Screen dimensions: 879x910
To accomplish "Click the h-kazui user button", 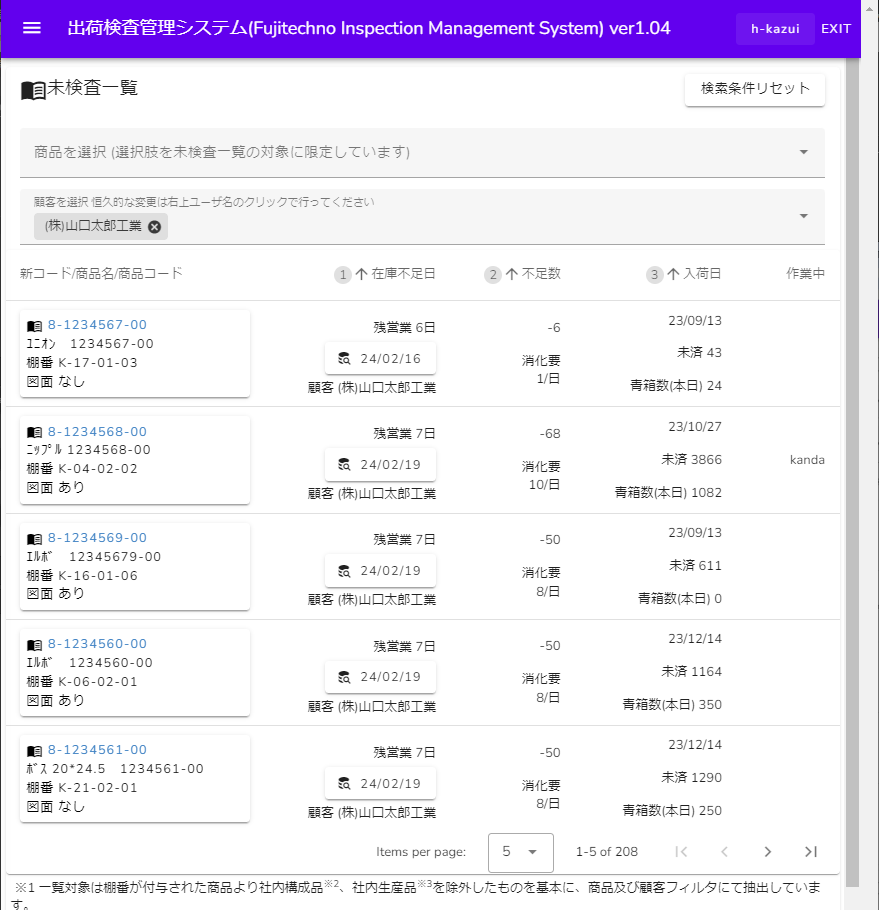I will (775, 29).
